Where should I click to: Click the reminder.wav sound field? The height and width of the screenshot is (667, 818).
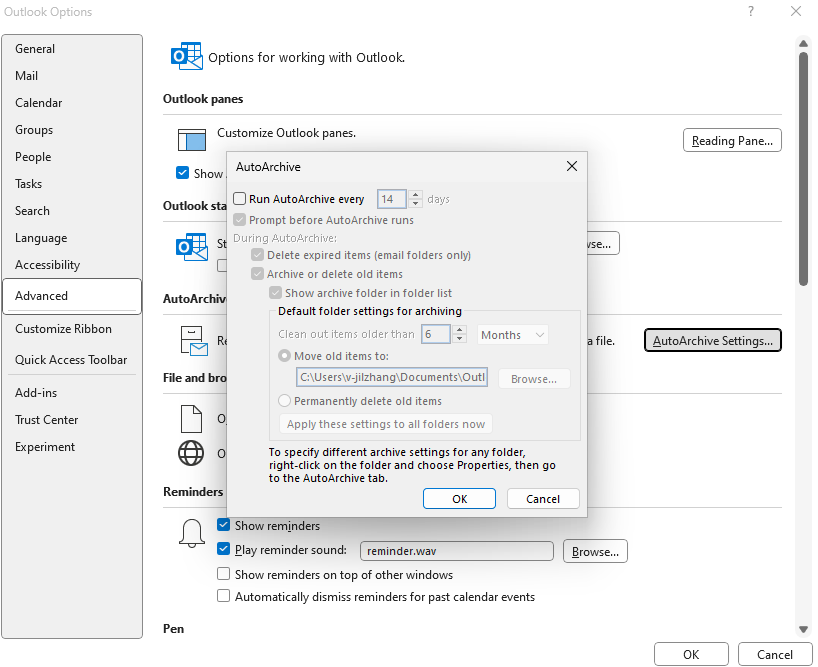456,551
